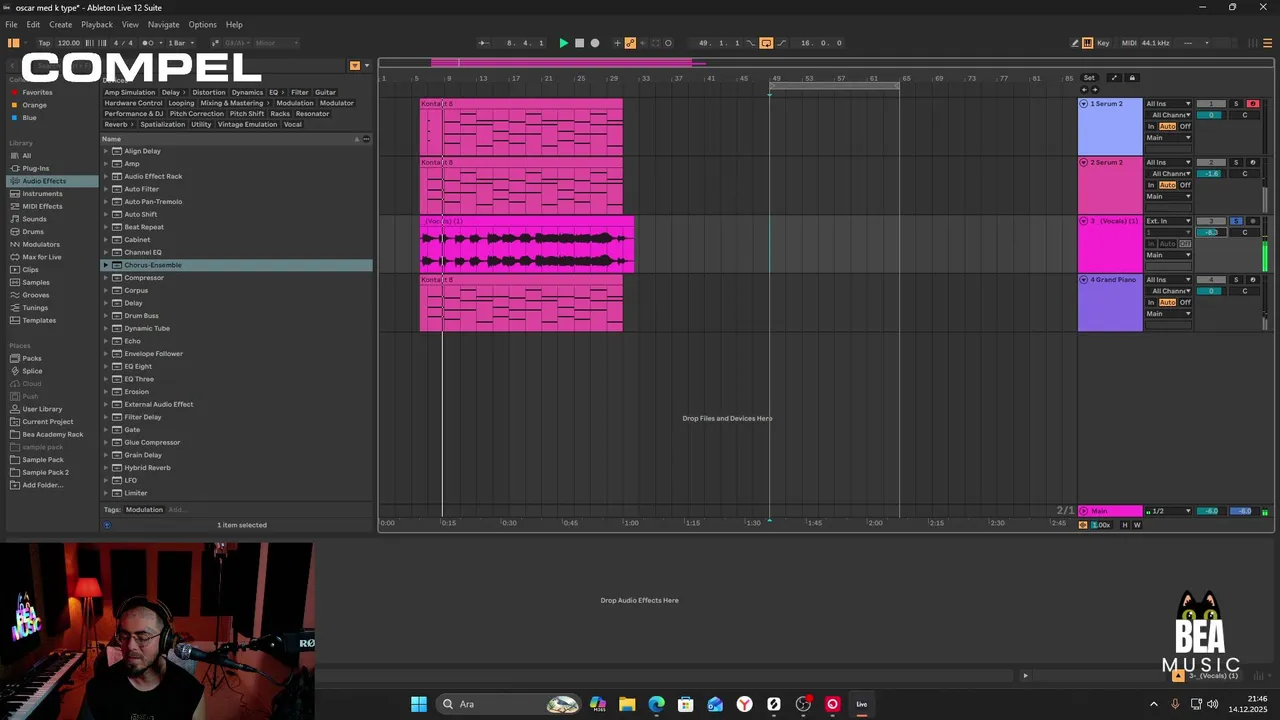Click the Set locator button
Viewport: 1280px width, 720px height.
[1089, 78]
